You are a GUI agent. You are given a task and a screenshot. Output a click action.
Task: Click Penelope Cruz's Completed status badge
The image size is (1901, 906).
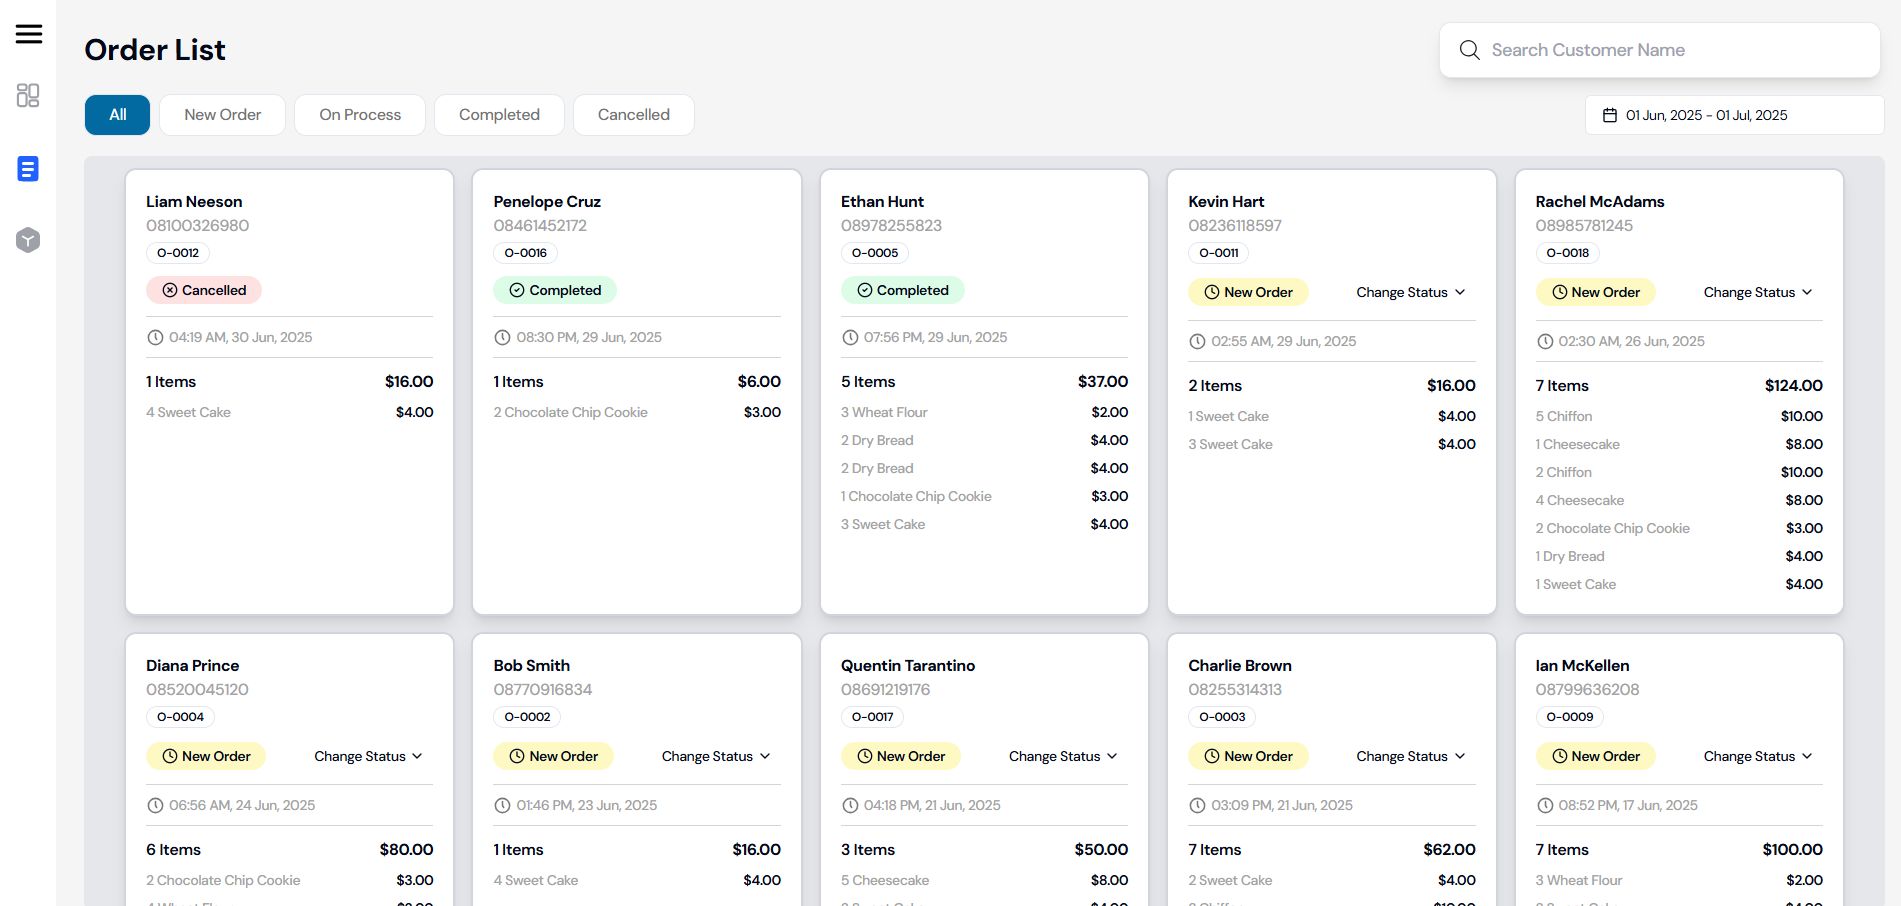tap(555, 290)
